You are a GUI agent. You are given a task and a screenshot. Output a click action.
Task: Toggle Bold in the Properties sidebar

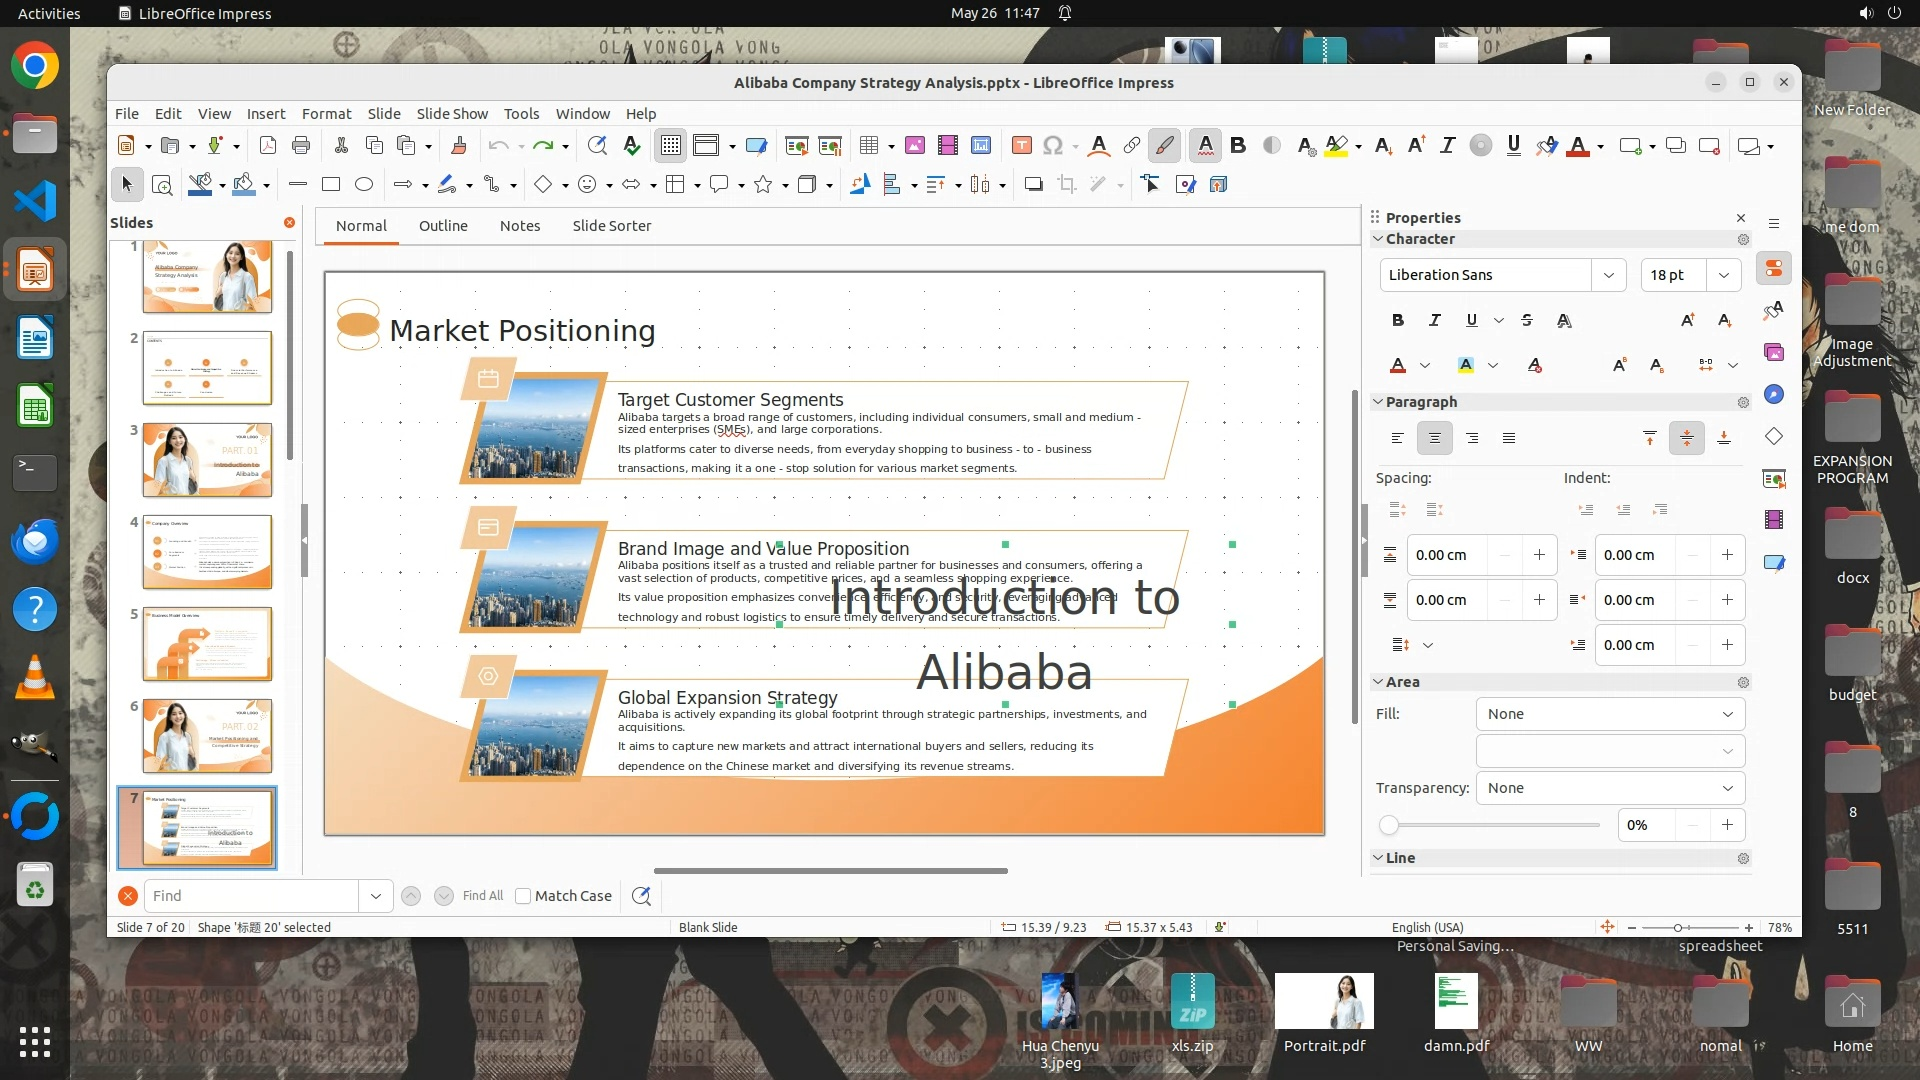coord(1397,320)
